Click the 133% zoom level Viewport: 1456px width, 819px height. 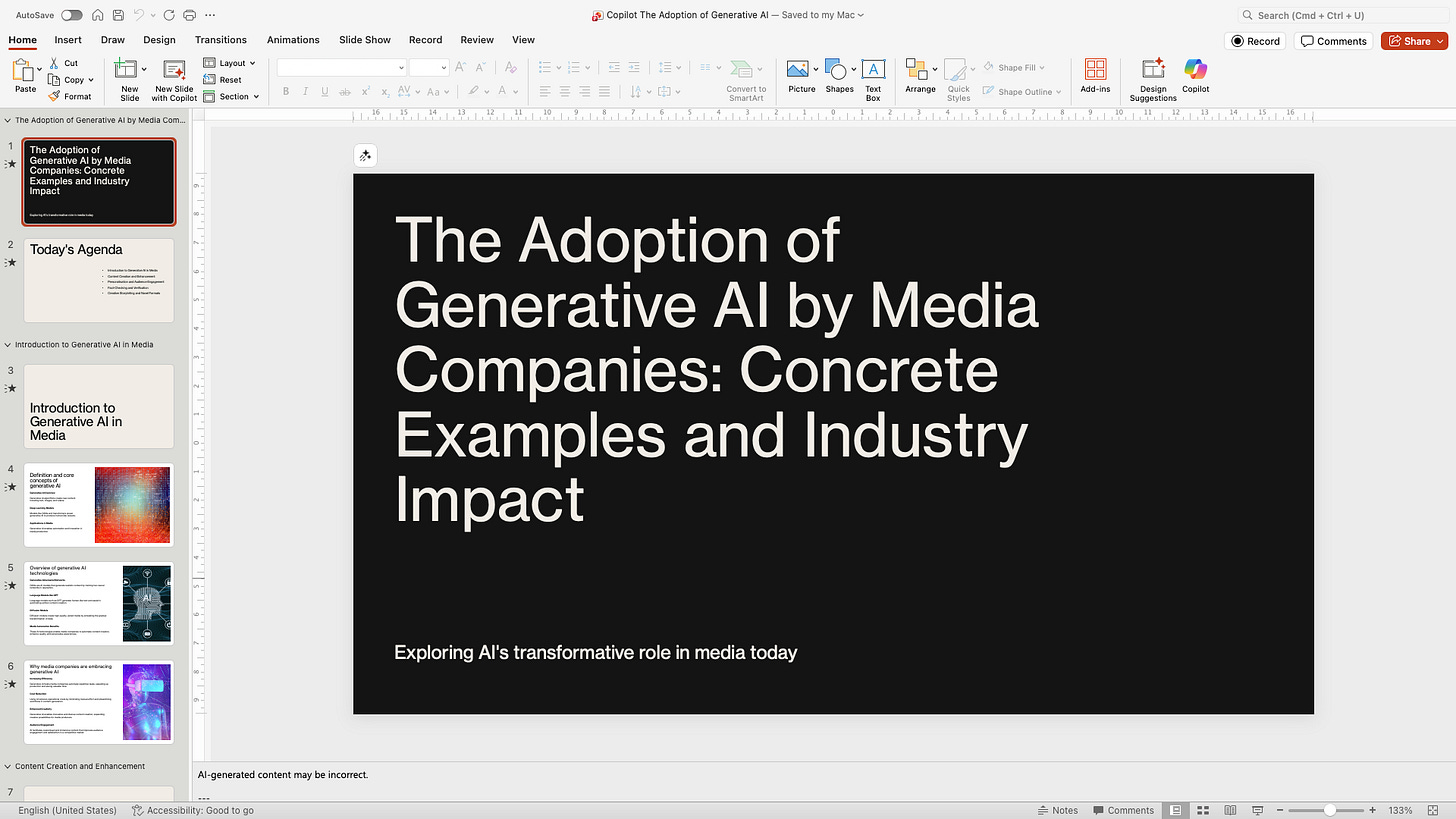coord(1400,810)
